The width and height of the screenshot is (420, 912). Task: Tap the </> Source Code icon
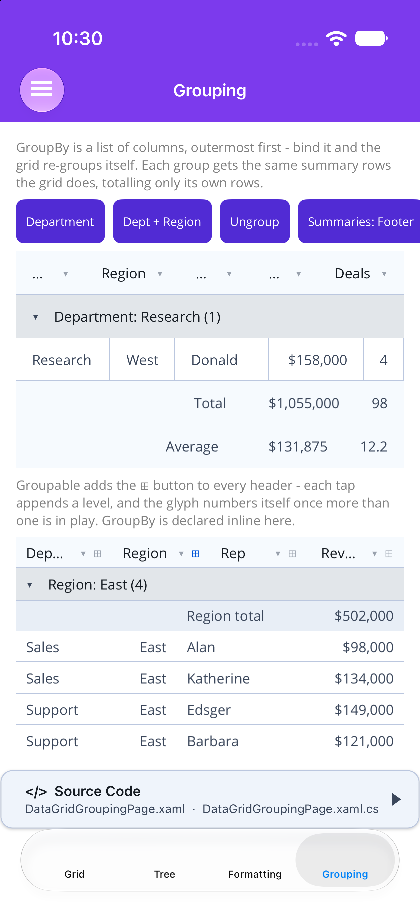(36, 792)
